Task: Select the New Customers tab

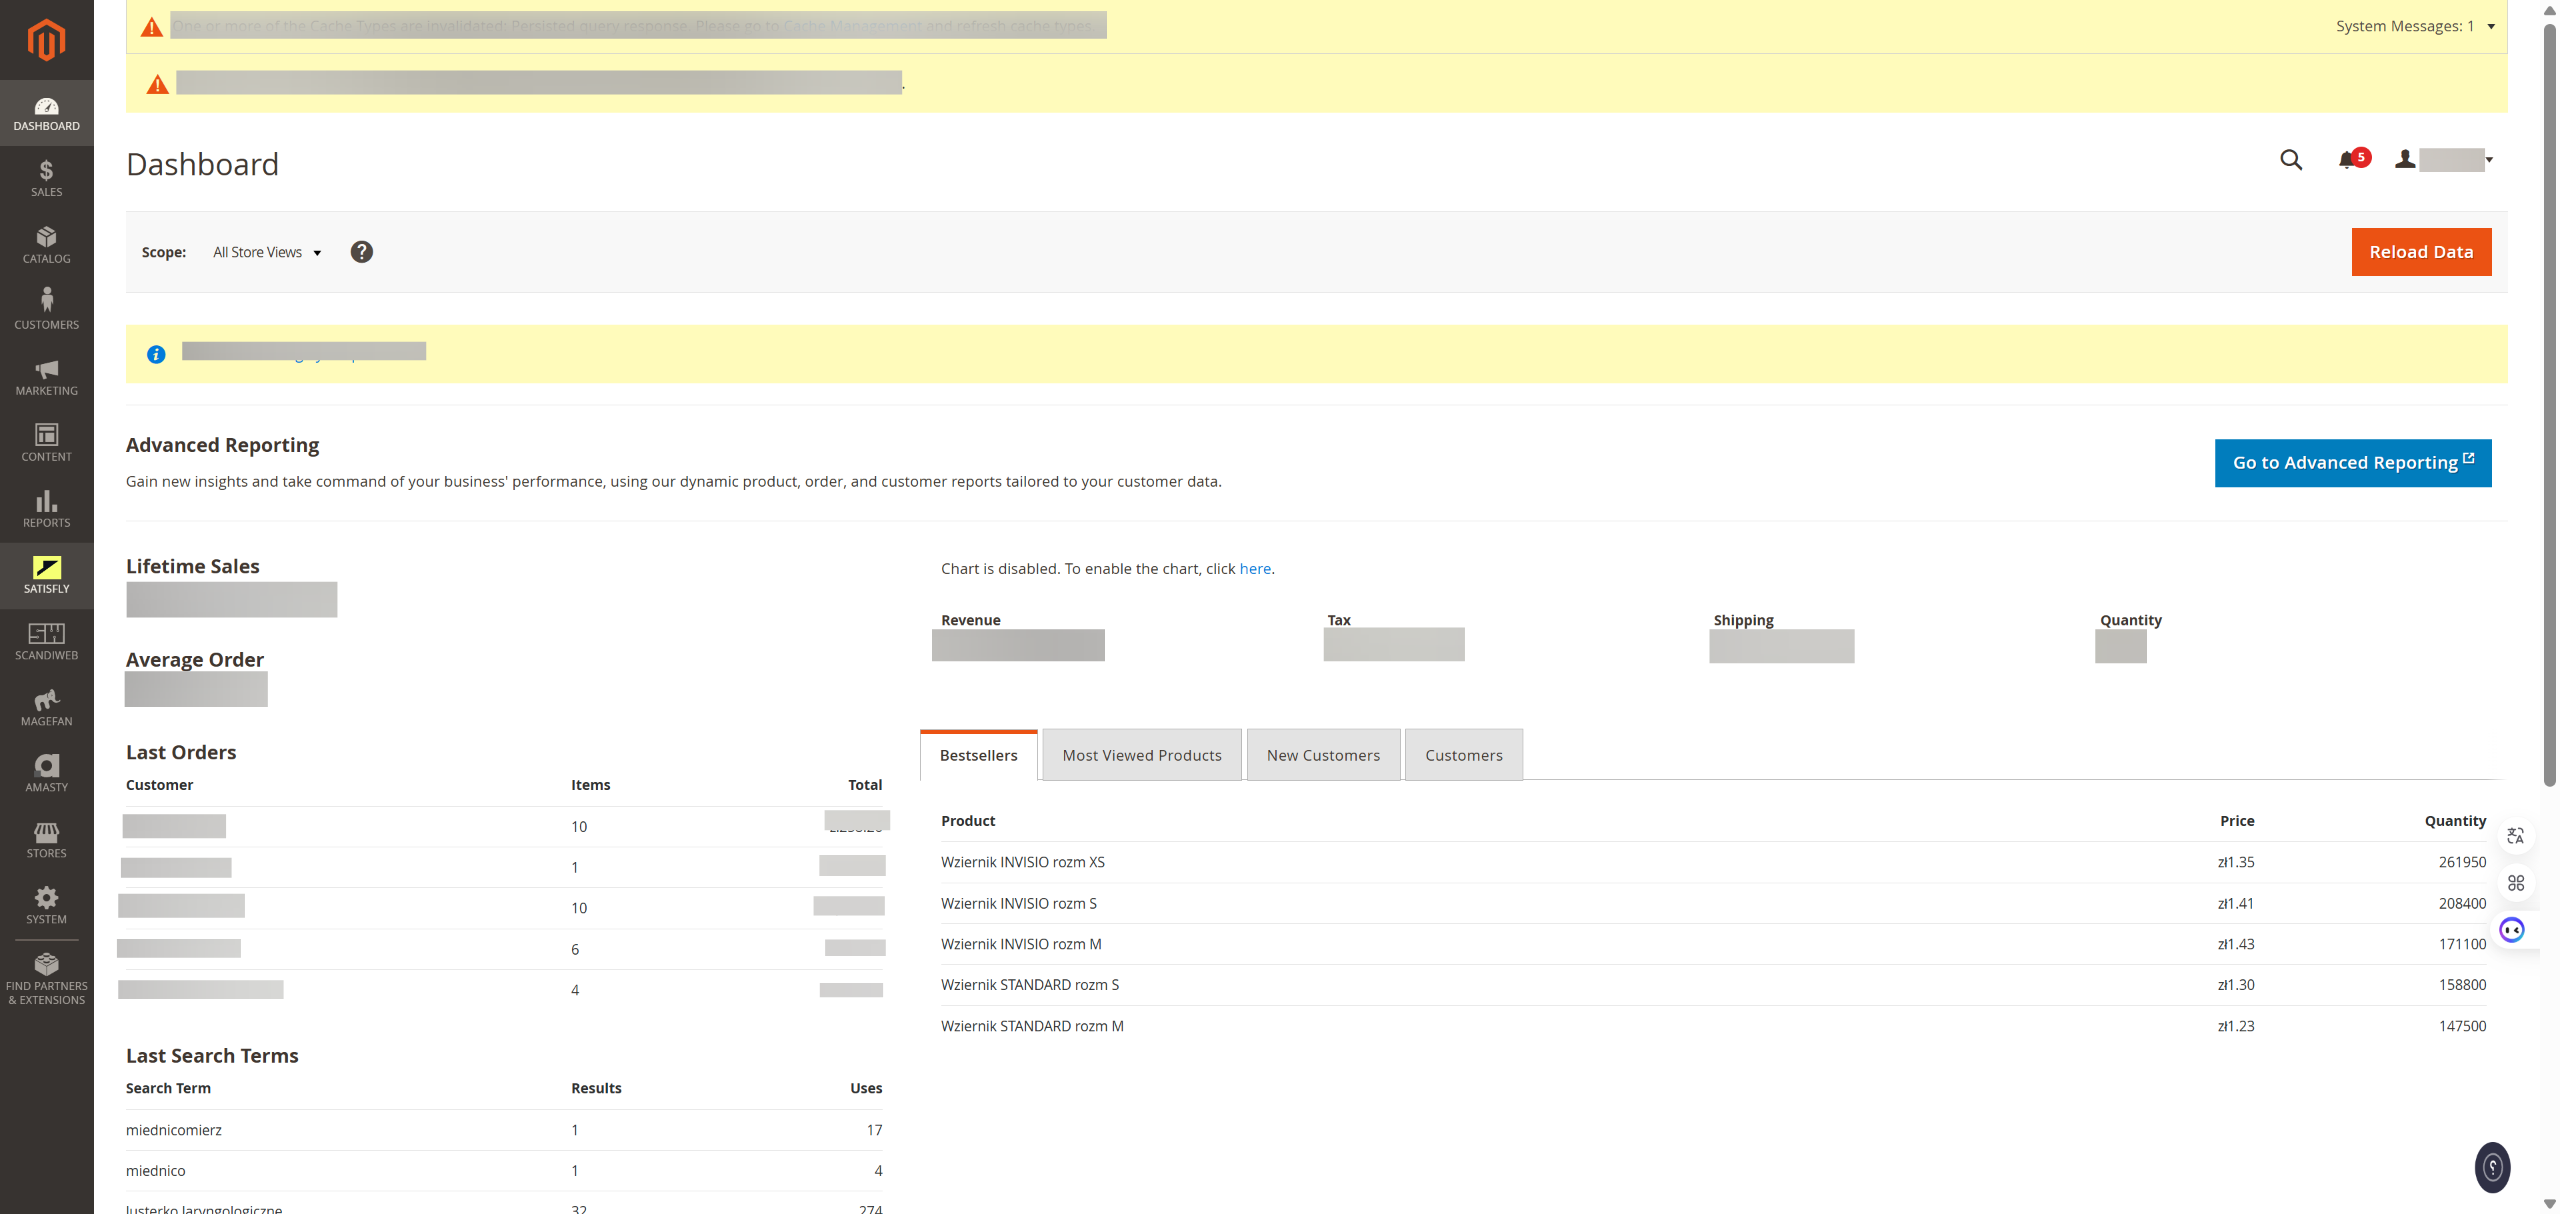Action: (x=1322, y=755)
